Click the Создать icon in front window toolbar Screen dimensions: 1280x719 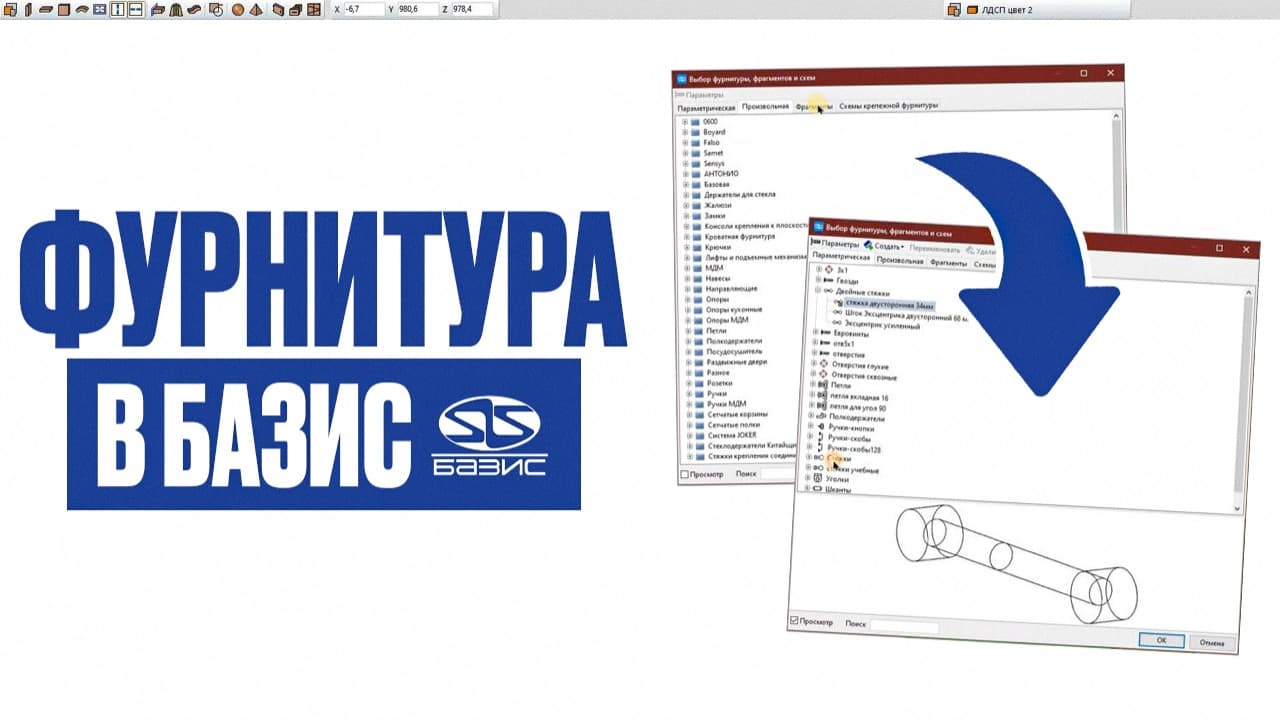pos(867,245)
